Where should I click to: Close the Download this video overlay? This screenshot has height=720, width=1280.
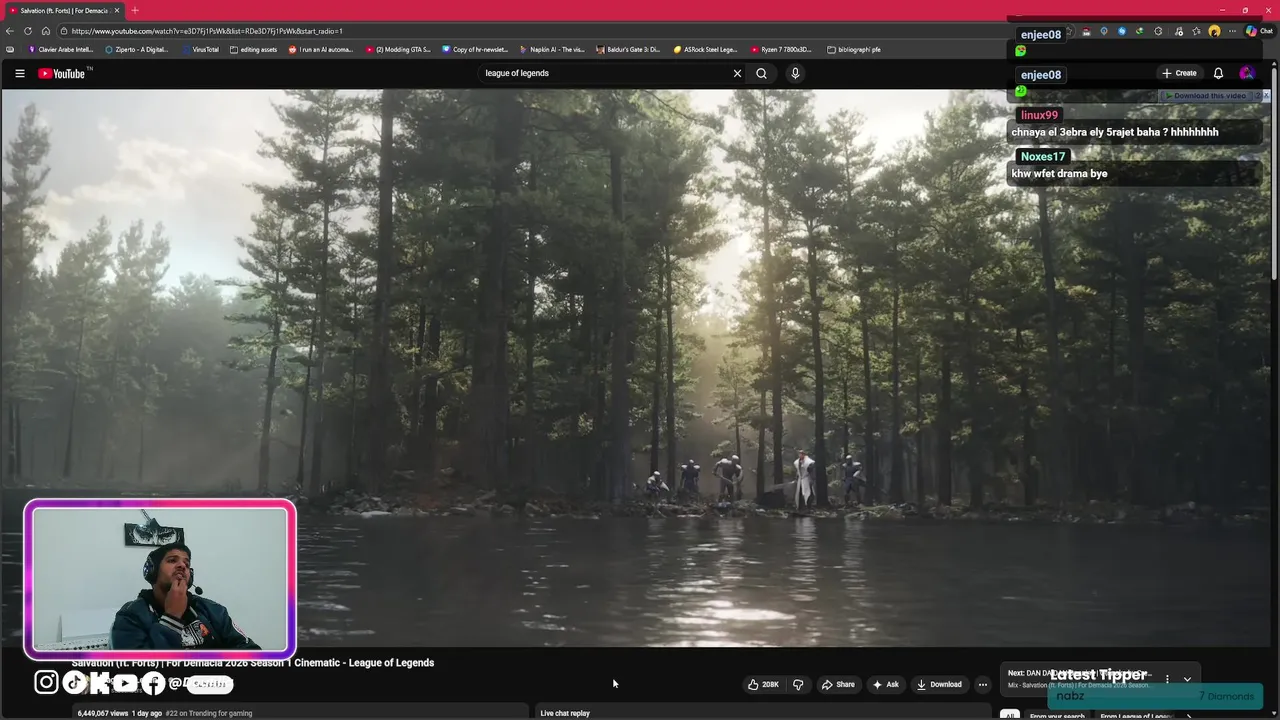[1266, 96]
